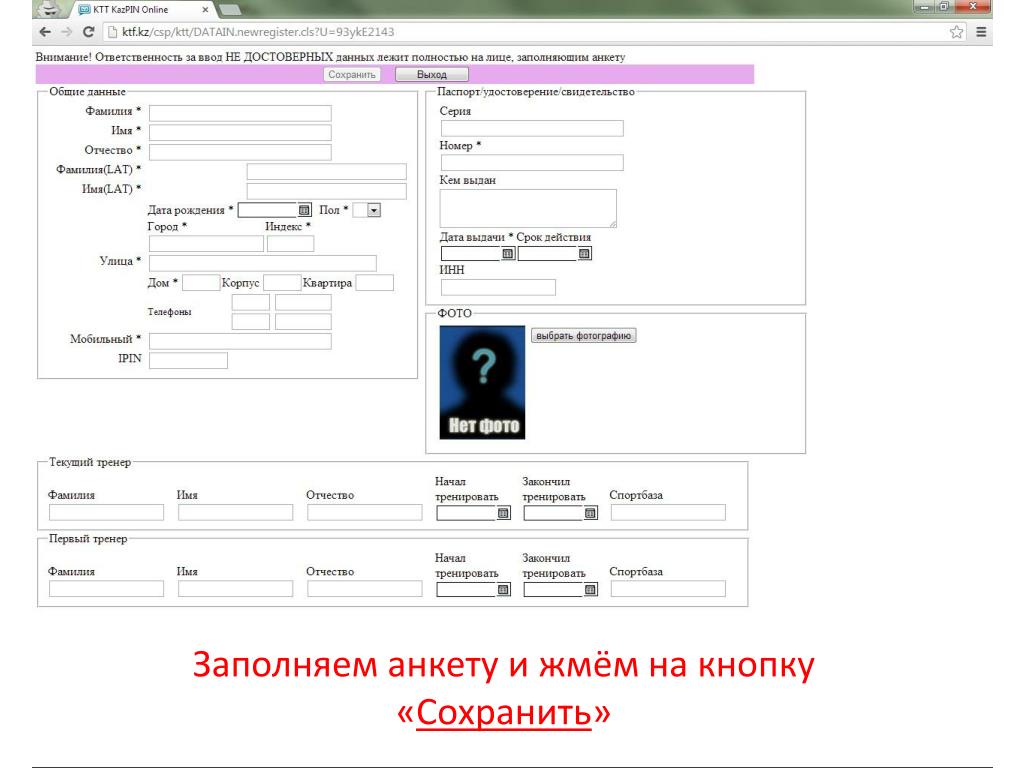Click the Город input field

pos(206,244)
